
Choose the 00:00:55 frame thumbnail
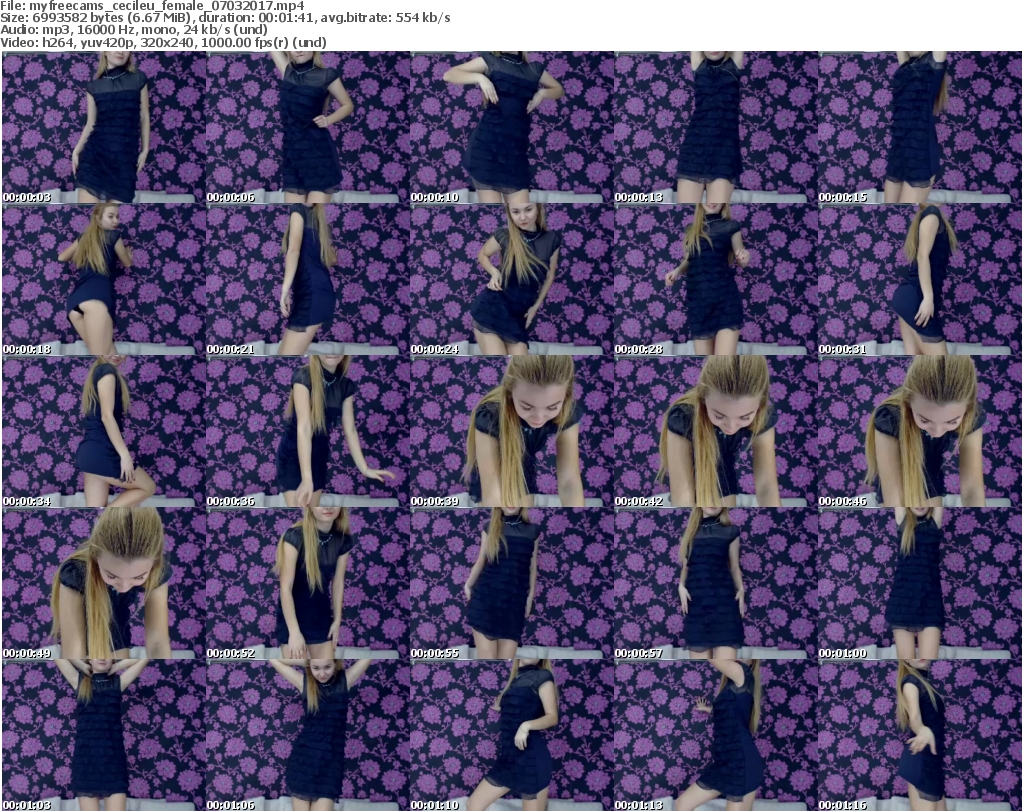pyautogui.click(x=511, y=584)
